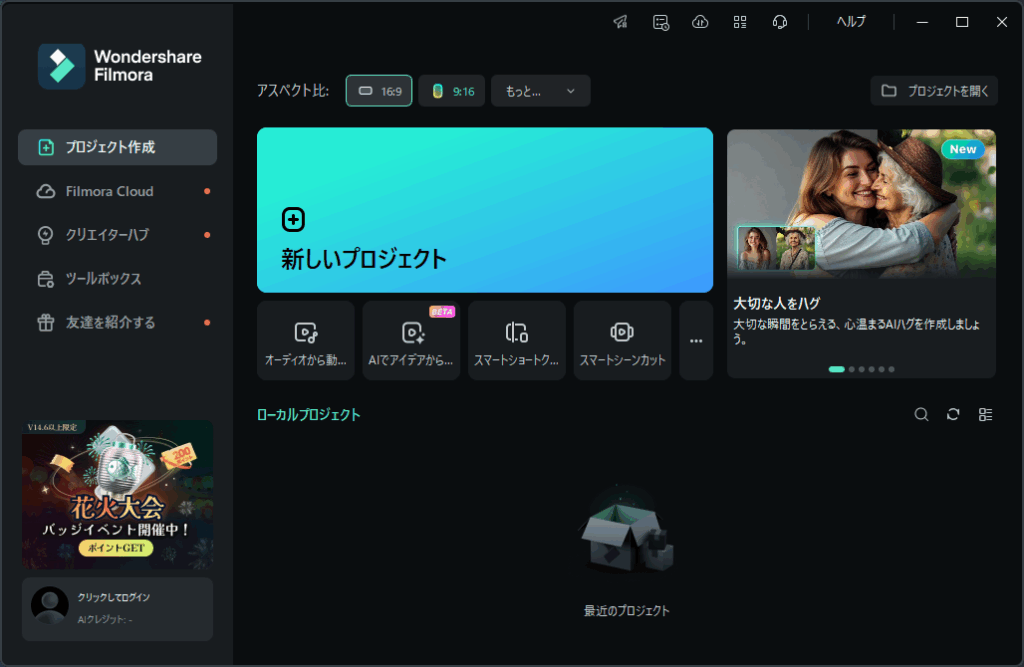The width and height of the screenshot is (1024, 667).
Task: Refresh the local projects list
Action: click(x=953, y=415)
